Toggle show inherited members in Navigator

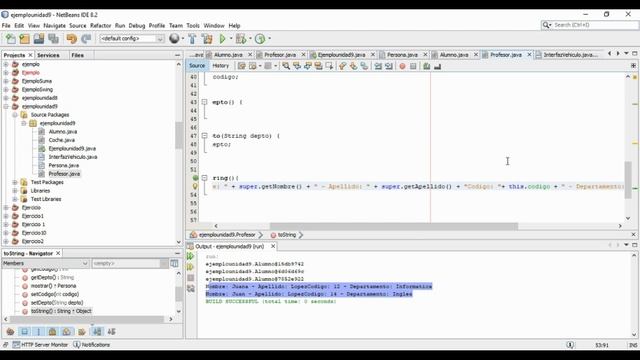click(10, 331)
